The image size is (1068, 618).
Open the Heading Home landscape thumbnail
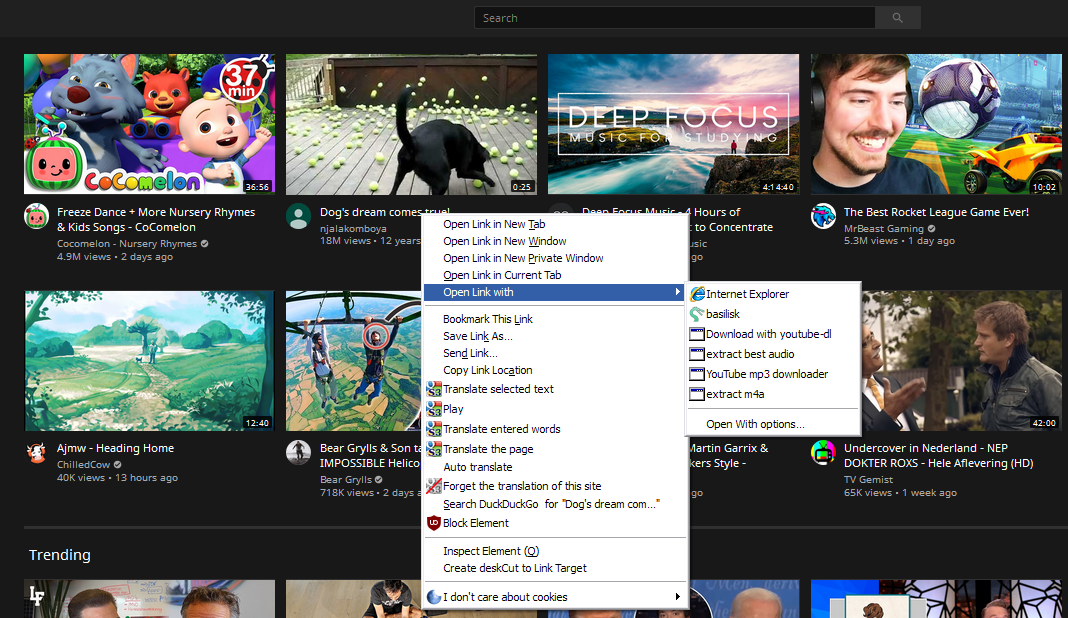[149, 361]
